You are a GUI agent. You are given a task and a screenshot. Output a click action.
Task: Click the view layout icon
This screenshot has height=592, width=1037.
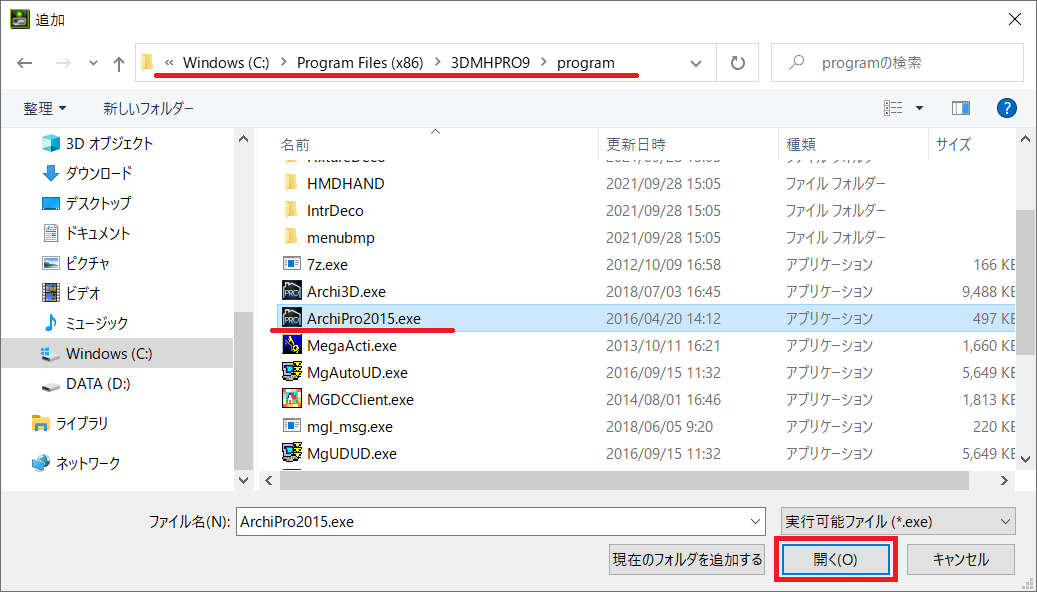coord(893,108)
